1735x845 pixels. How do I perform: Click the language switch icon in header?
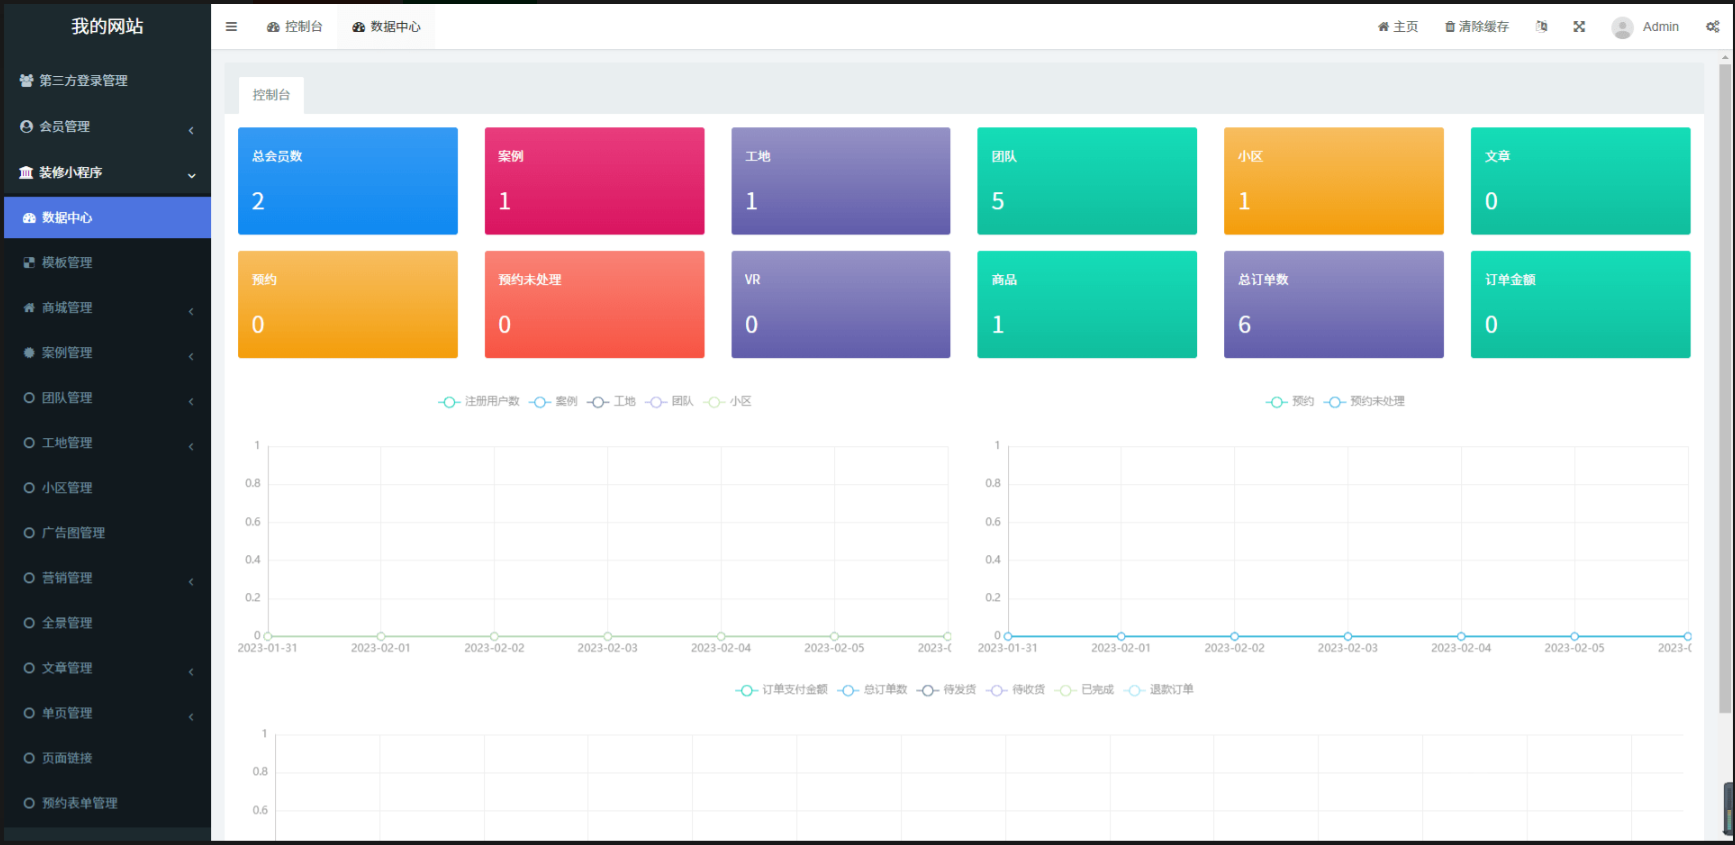pos(1541,27)
